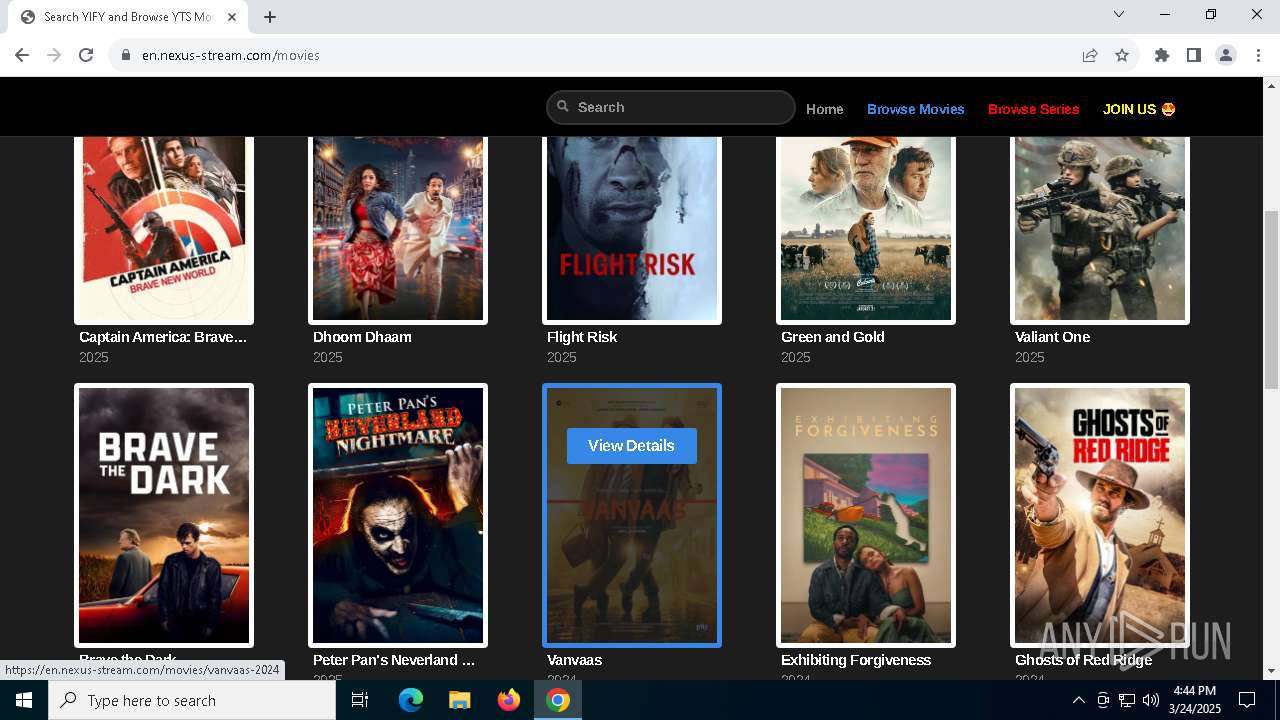Open Browse Series menu link
The image size is (1280, 720).
(x=1034, y=109)
